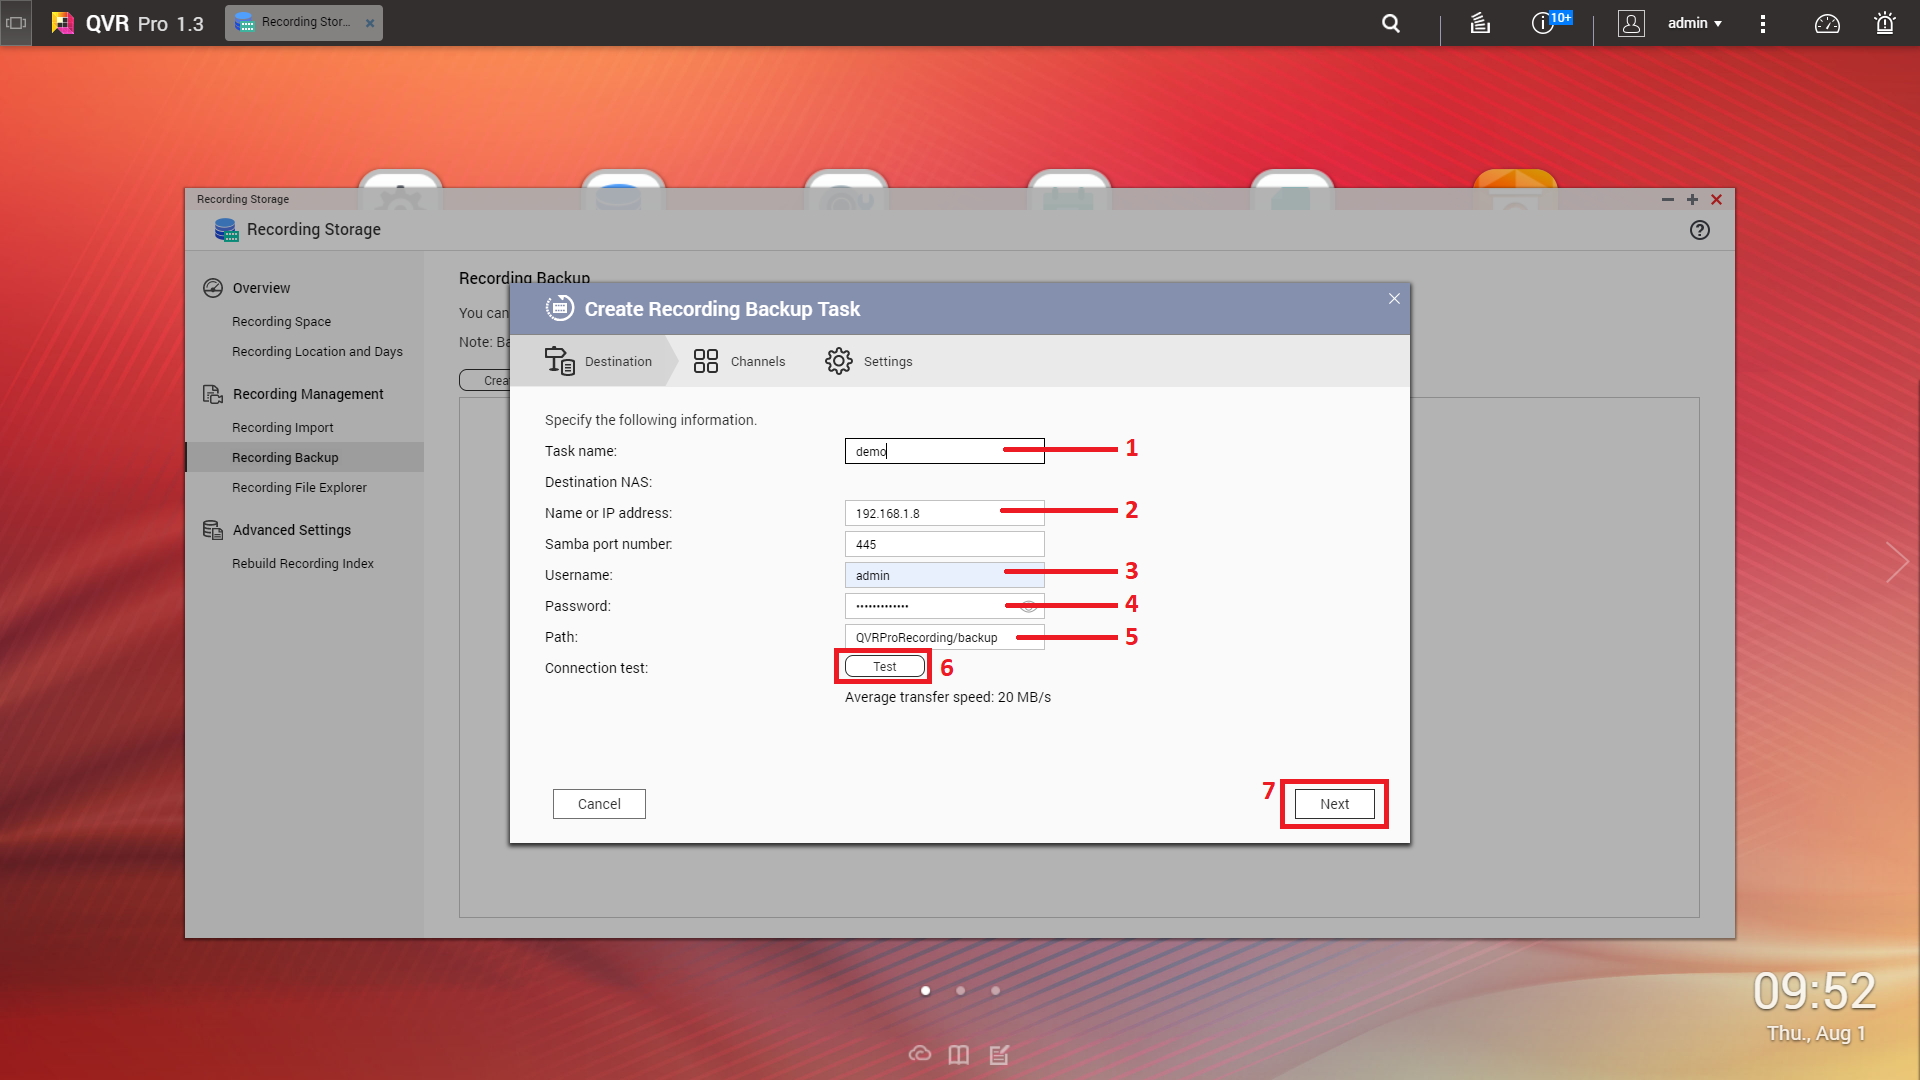The height and width of the screenshot is (1080, 1920).
Task: Switch to the Settings step tab
Action: [868, 361]
